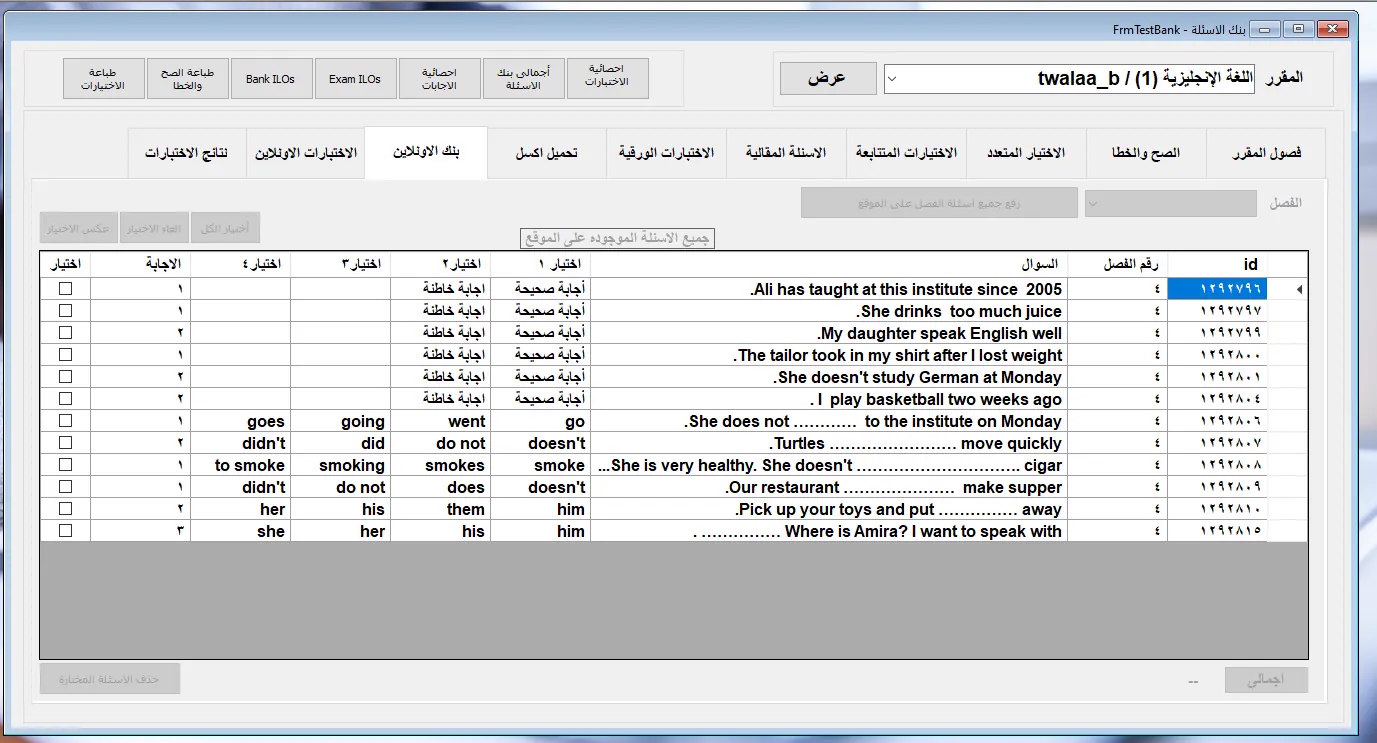Select the بنك الاونلاين tab
The height and width of the screenshot is (743, 1377).
[x=426, y=152]
